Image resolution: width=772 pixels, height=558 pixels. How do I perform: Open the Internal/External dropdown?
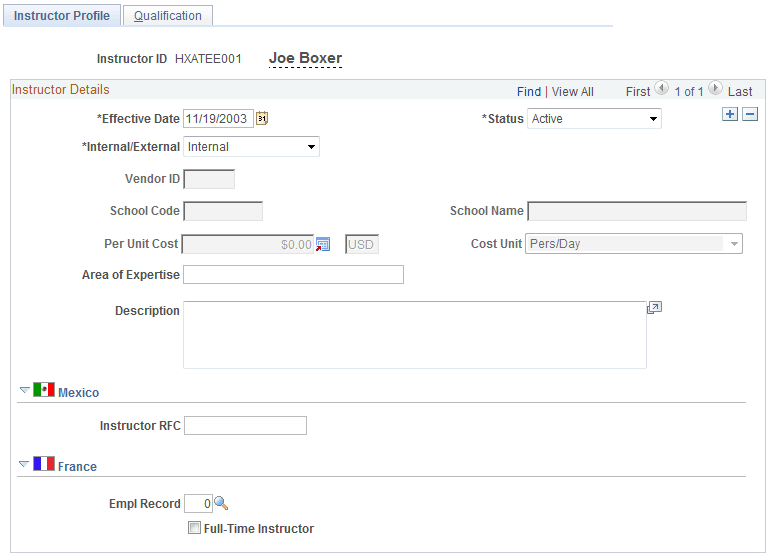[x=251, y=147]
